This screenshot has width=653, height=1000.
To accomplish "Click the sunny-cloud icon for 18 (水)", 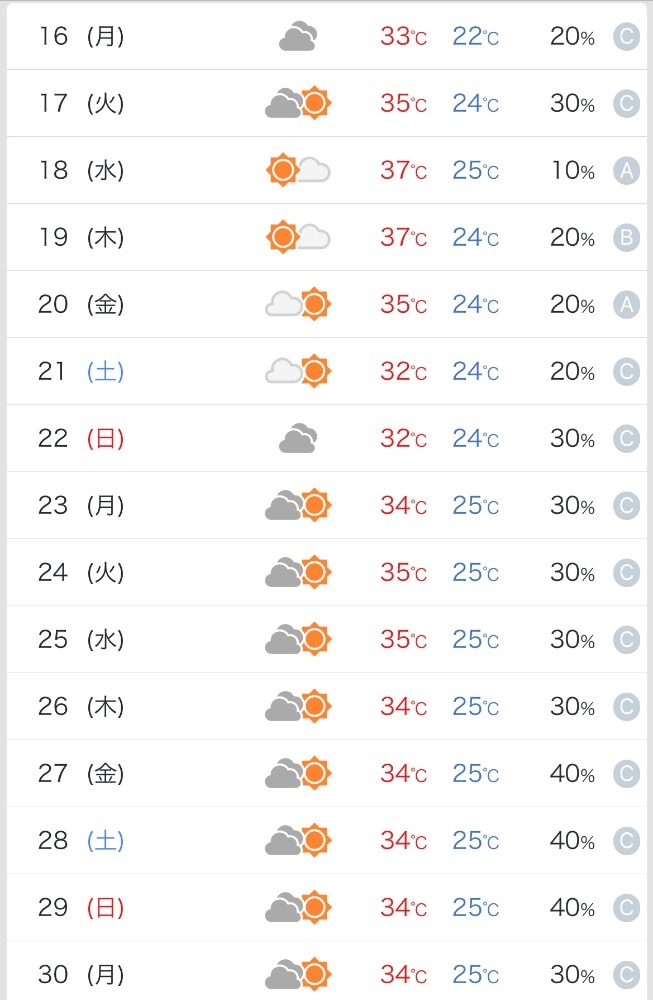I will click(298, 170).
